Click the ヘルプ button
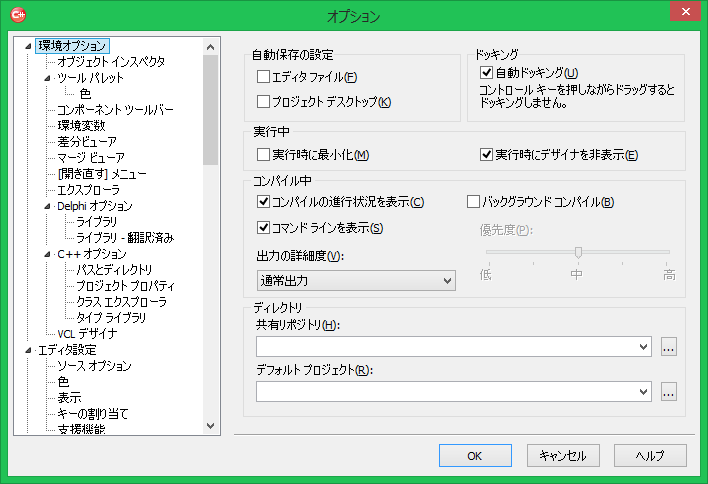 pos(650,455)
